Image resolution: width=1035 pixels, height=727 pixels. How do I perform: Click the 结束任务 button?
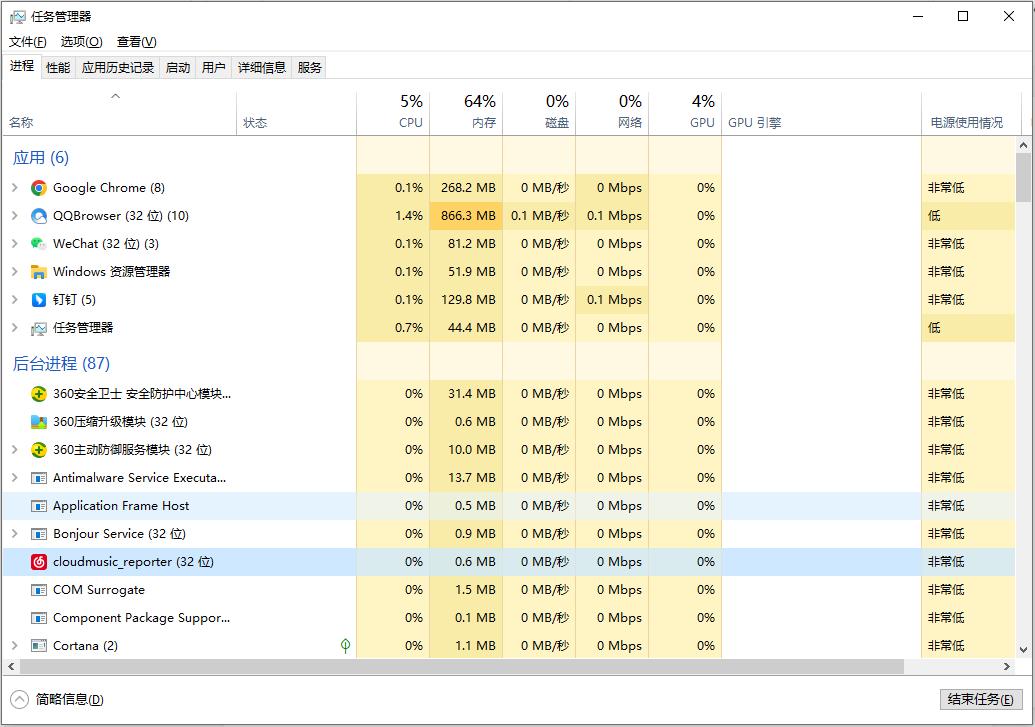tap(980, 699)
